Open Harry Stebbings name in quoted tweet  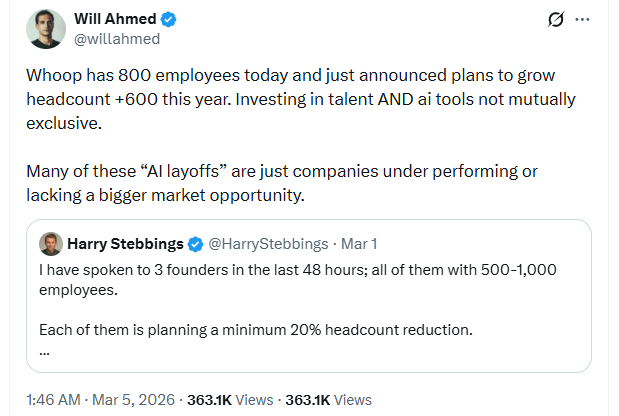tap(124, 244)
